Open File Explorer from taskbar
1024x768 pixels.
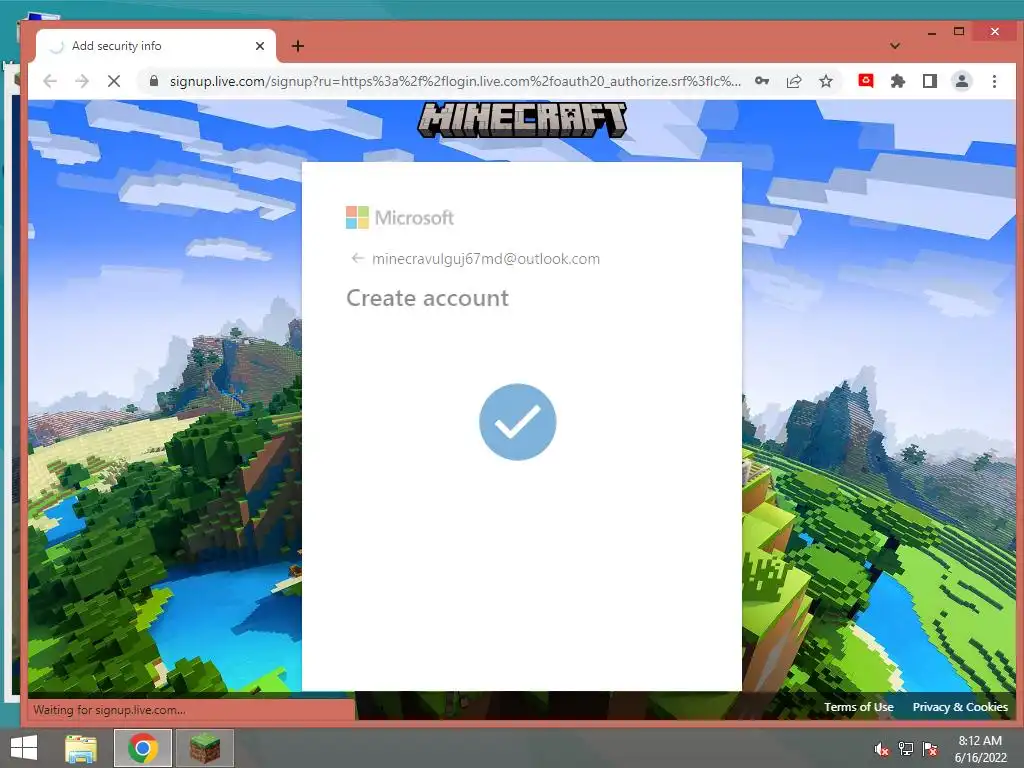coord(81,748)
